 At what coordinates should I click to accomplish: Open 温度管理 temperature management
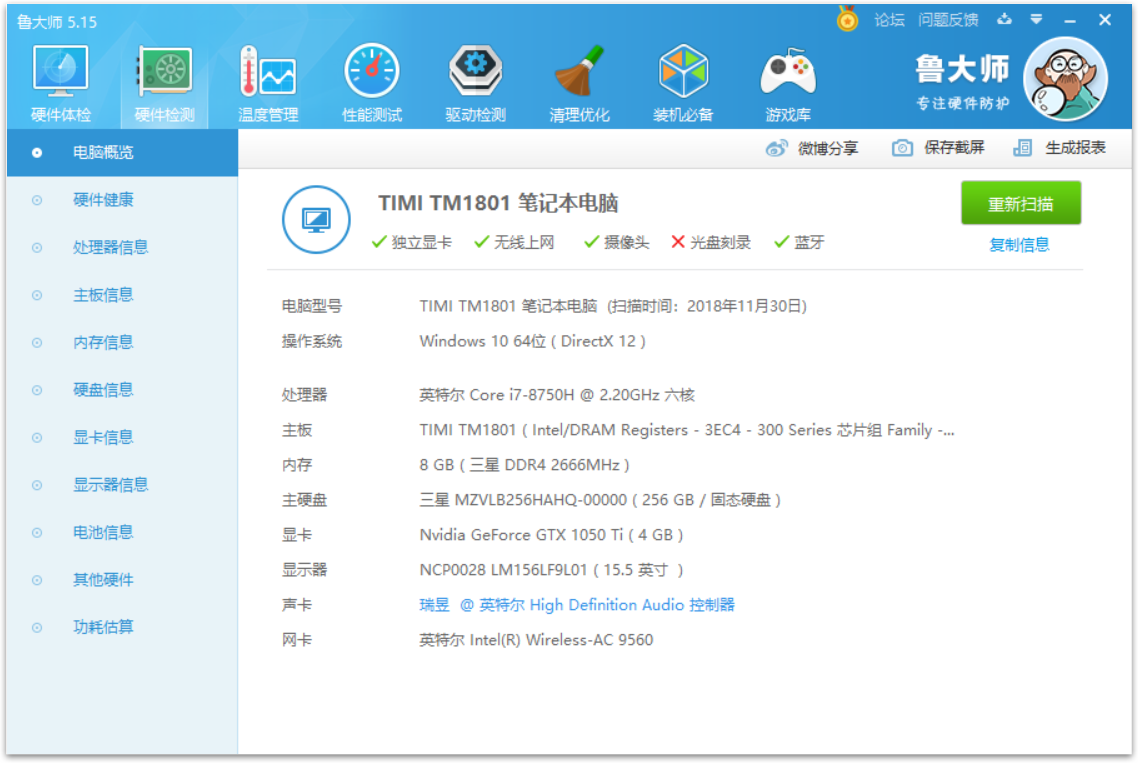[268, 80]
